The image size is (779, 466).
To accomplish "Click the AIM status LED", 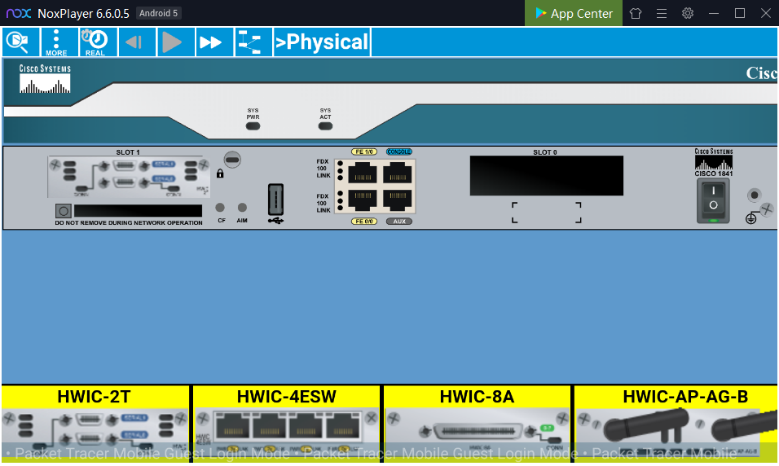I will [x=242, y=207].
